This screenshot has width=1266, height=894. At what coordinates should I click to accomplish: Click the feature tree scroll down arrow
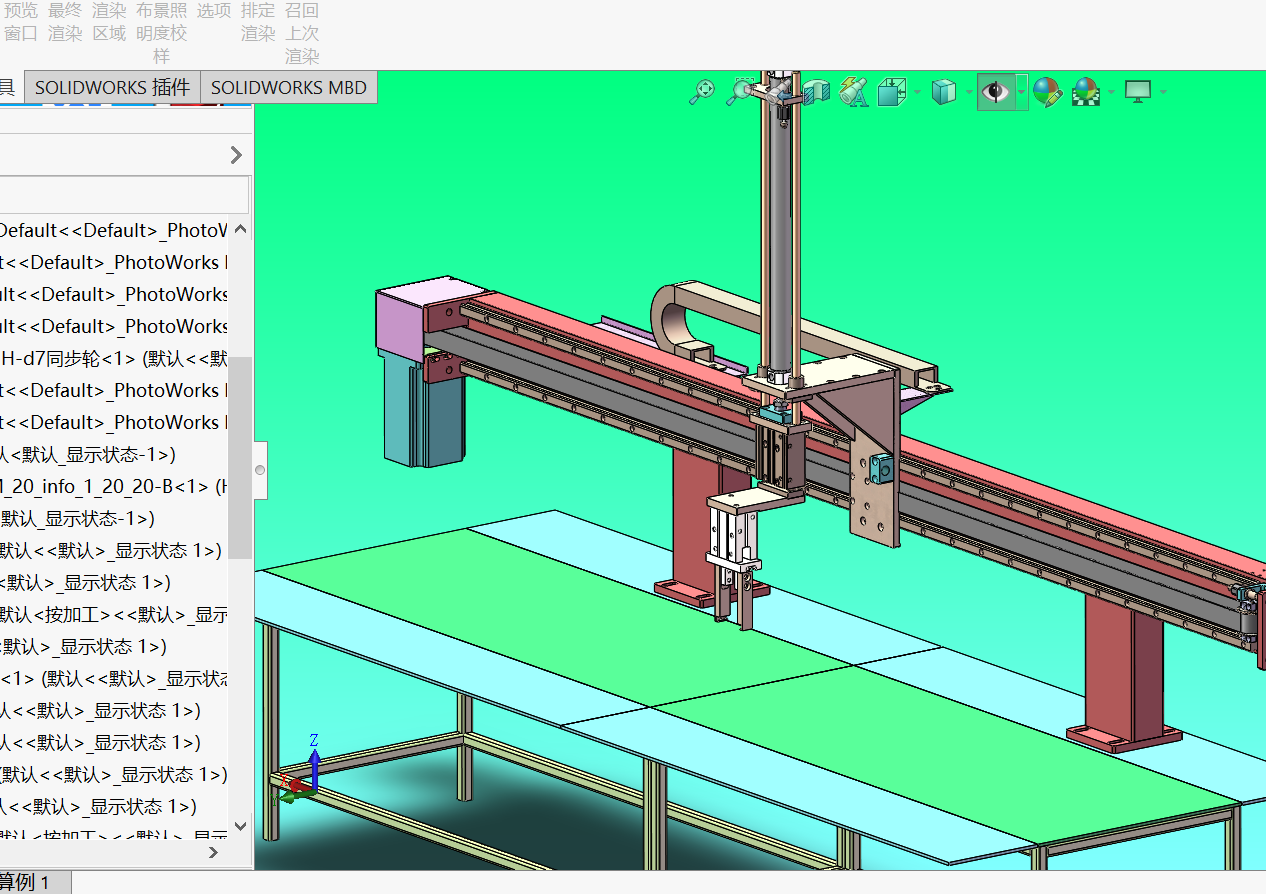pyautogui.click(x=240, y=826)
